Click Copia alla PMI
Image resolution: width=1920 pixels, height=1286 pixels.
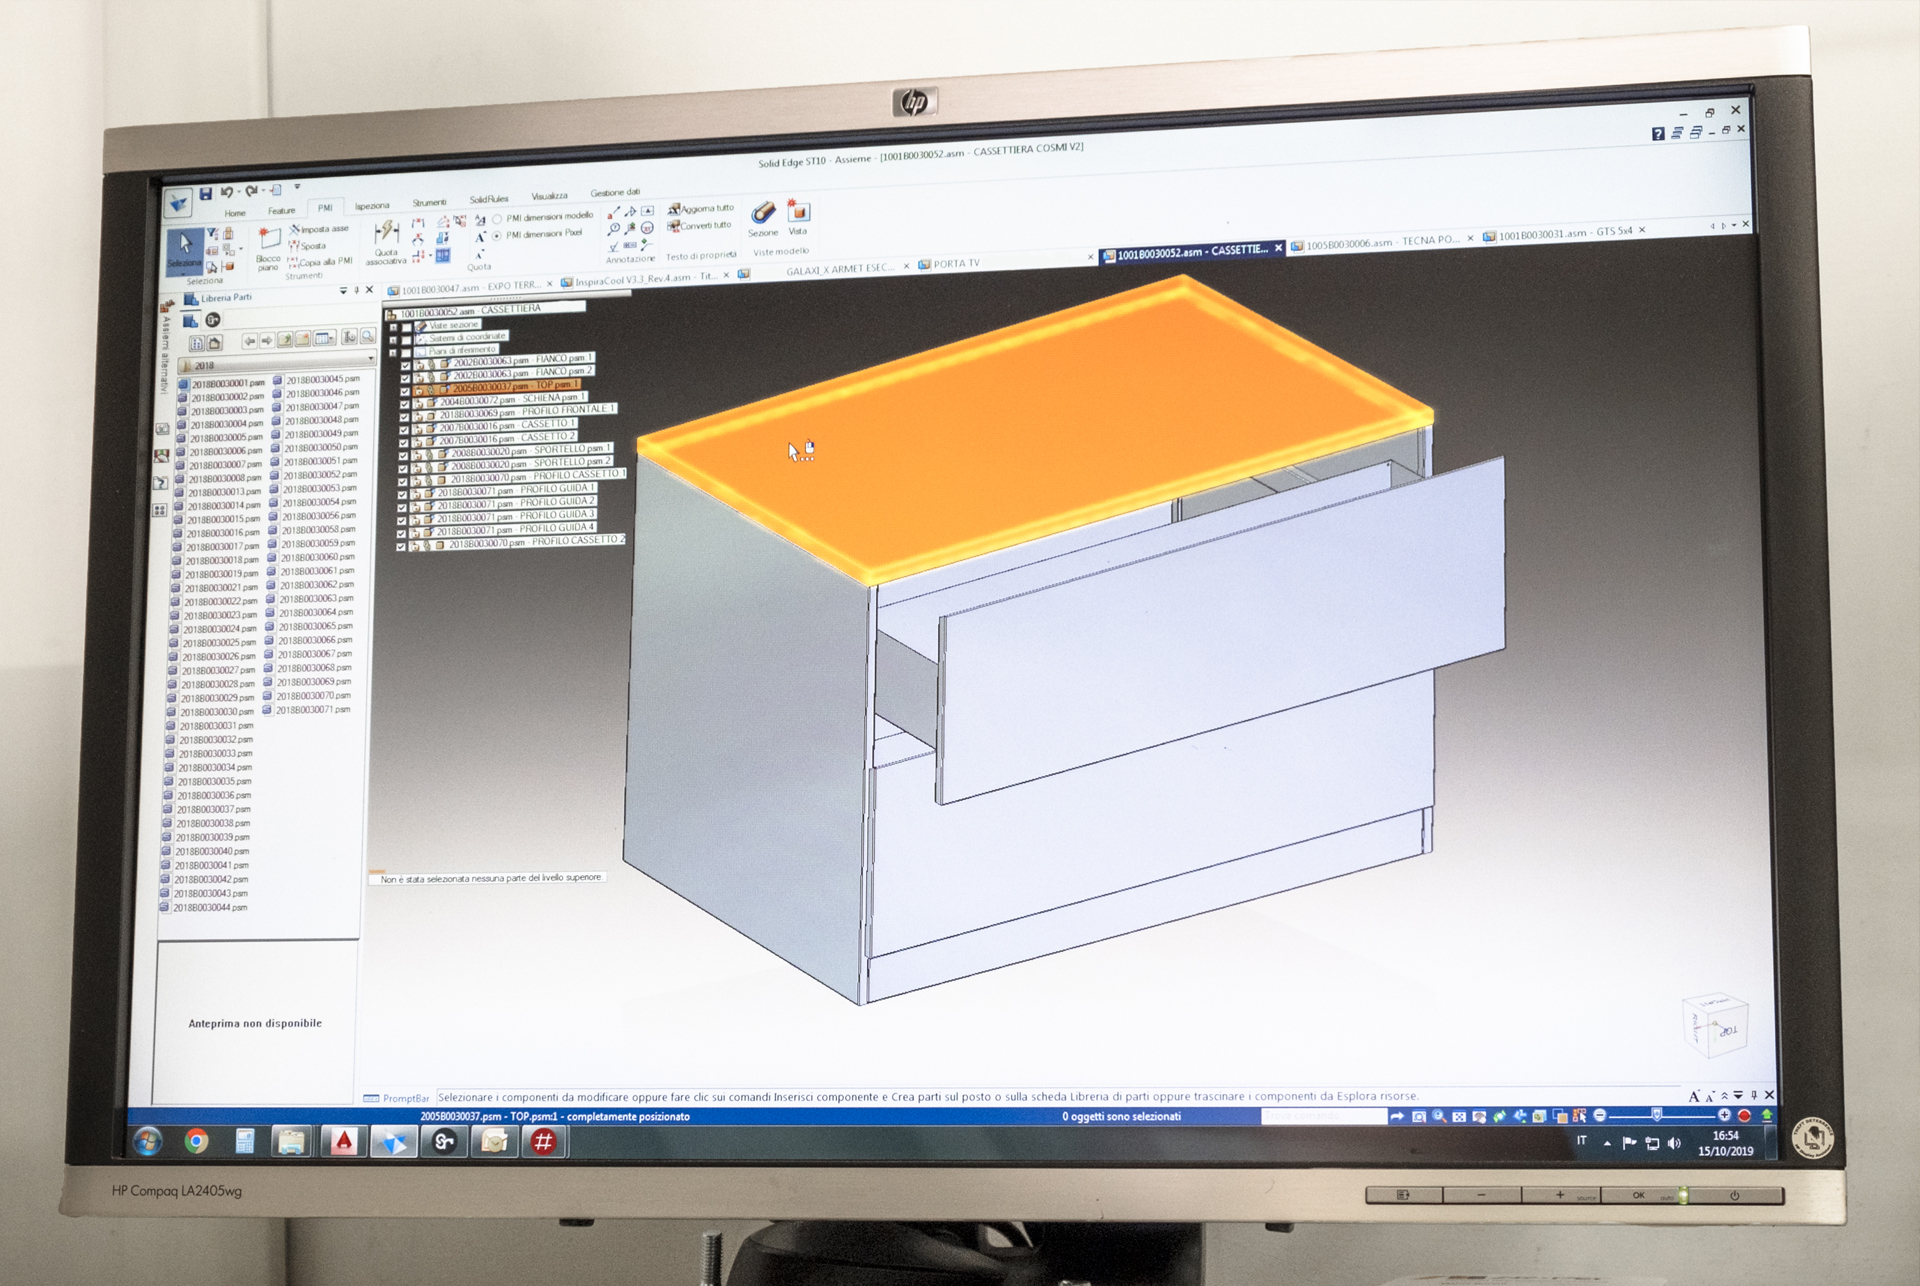320,262
